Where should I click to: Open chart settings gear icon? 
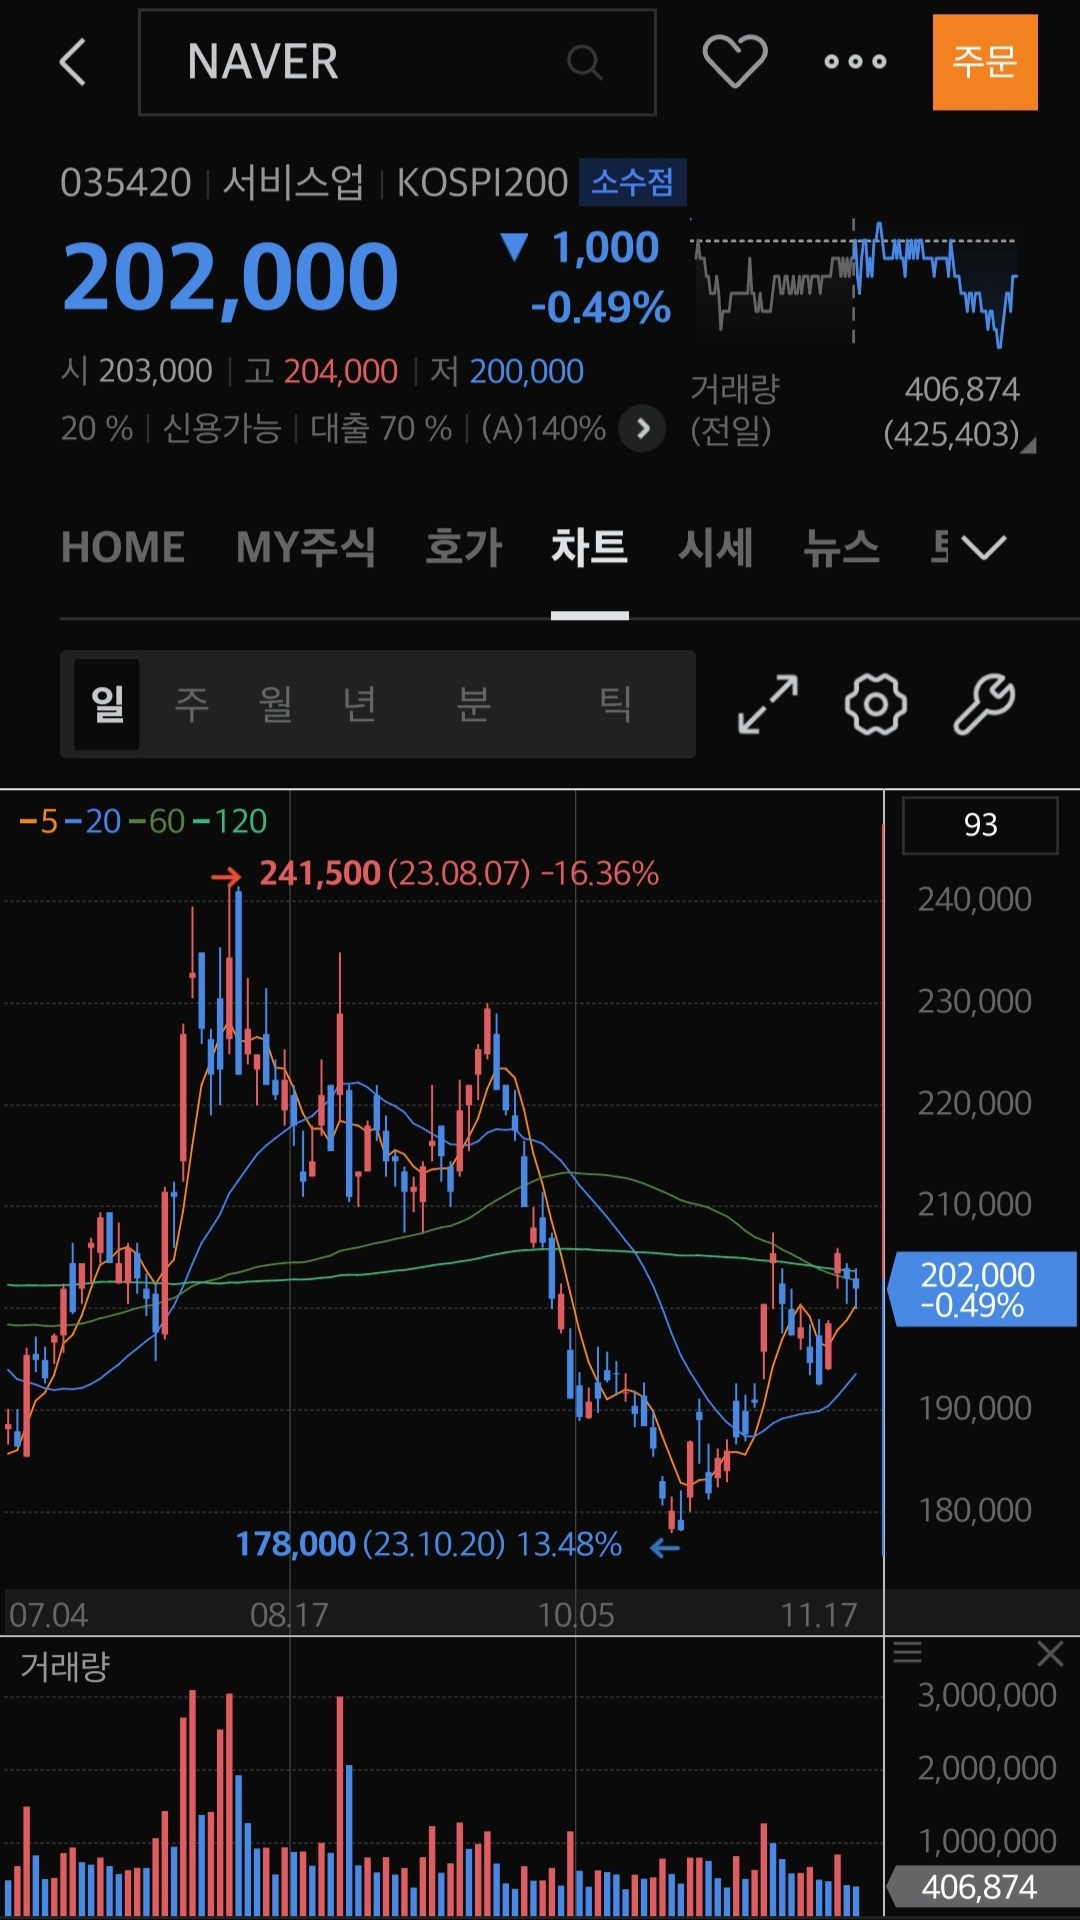tap(876, 704)
